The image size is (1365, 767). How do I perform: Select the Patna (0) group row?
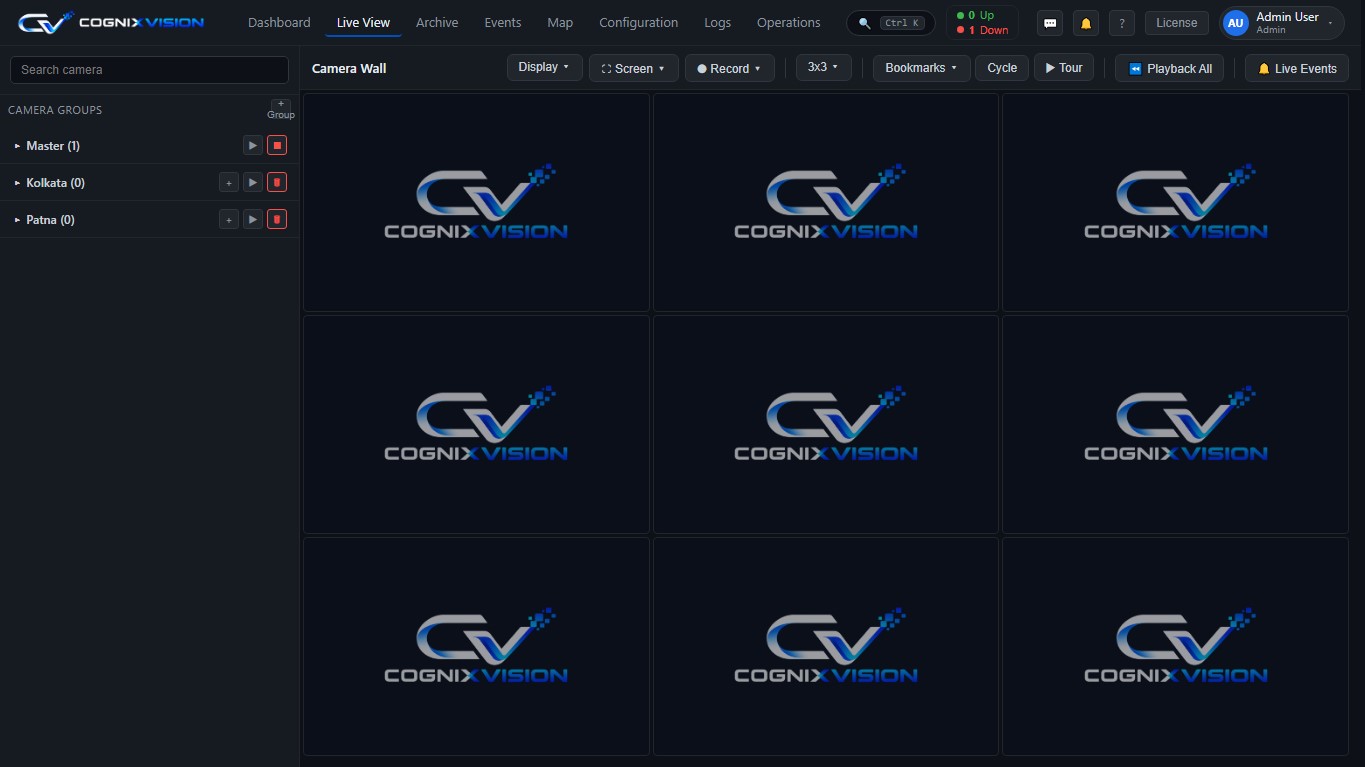point(149,220)
